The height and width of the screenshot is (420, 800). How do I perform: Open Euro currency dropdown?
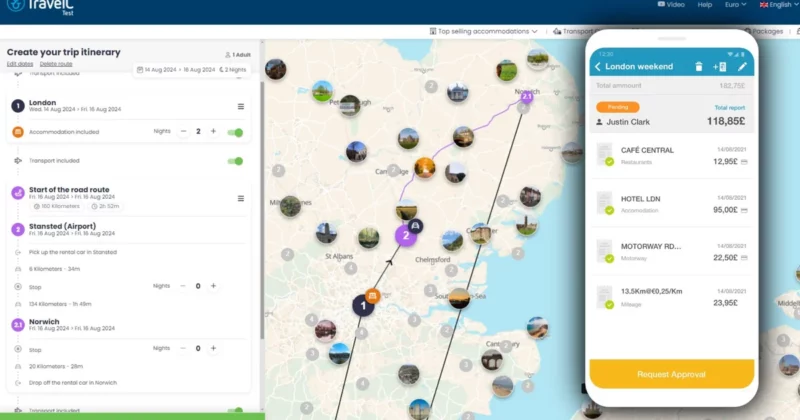(735, 5)
